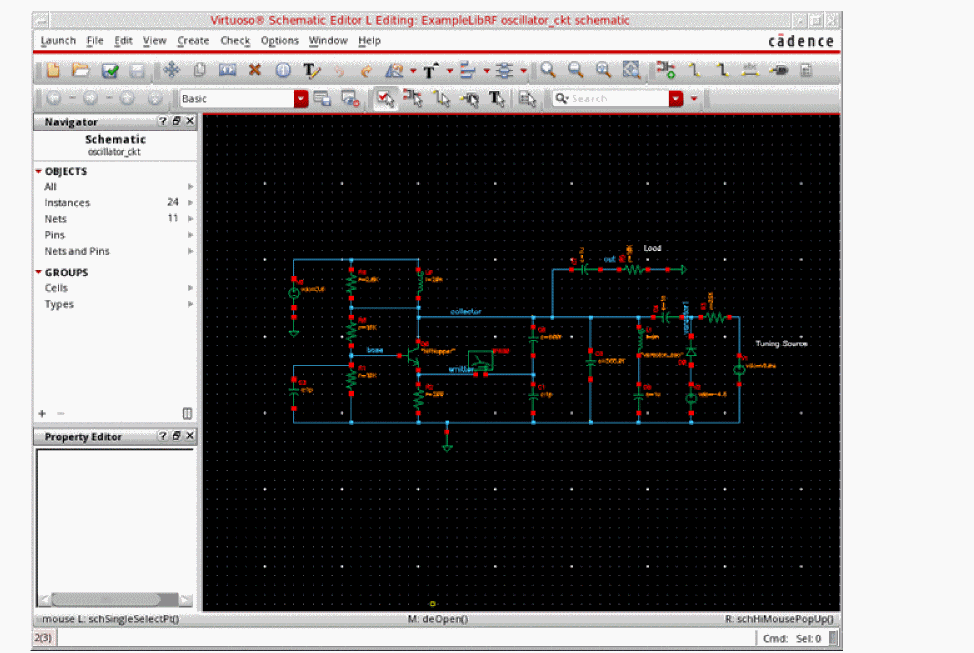The image size is (974, 653).
Task: Click the plus button at Navigator bottom
Action: click(x=42, y=413)
